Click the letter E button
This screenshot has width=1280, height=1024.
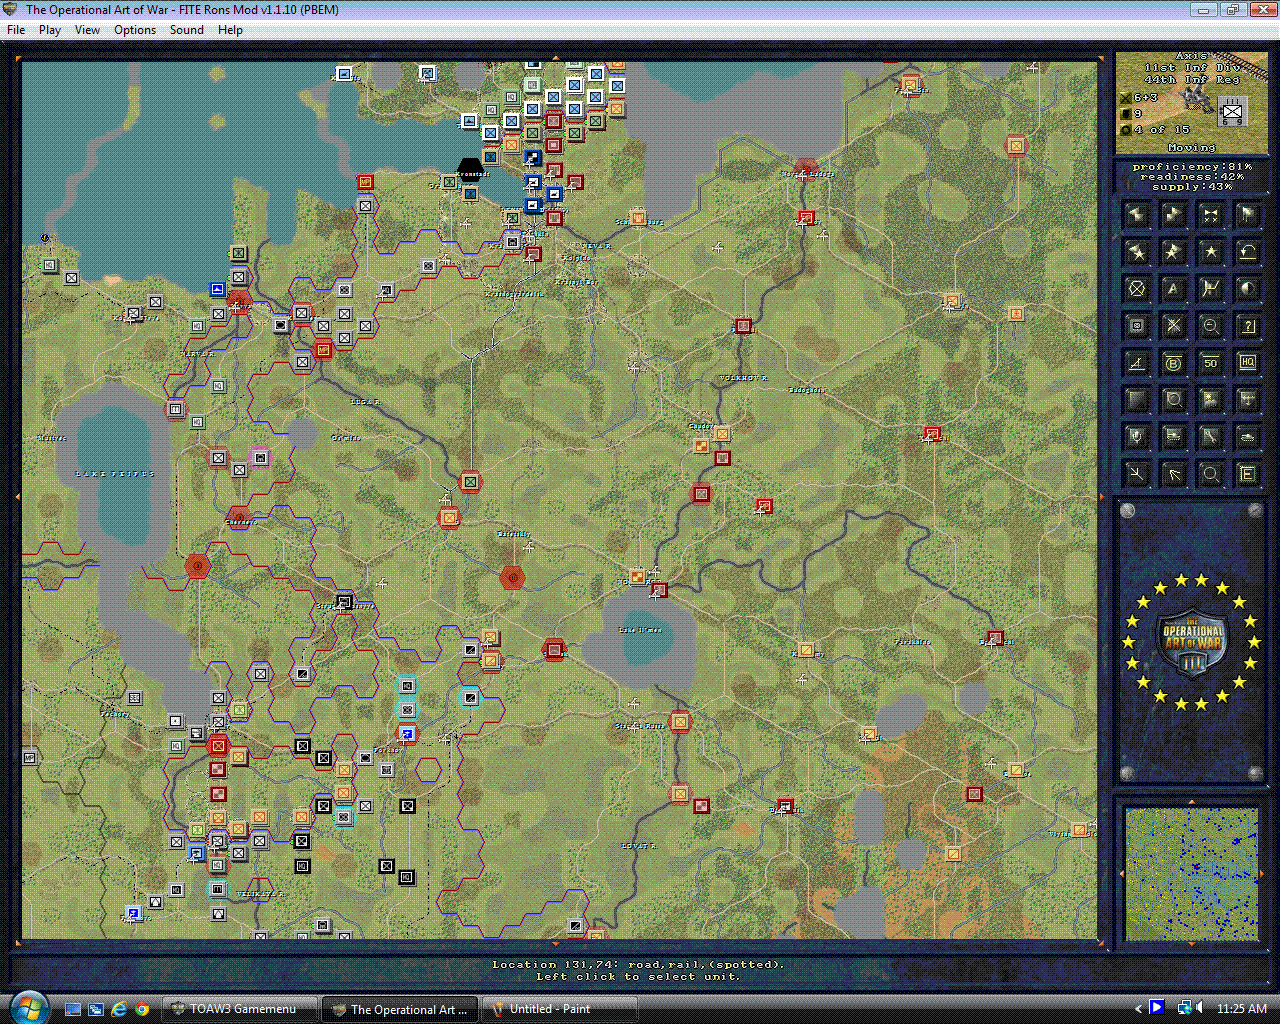(1247, 474)
